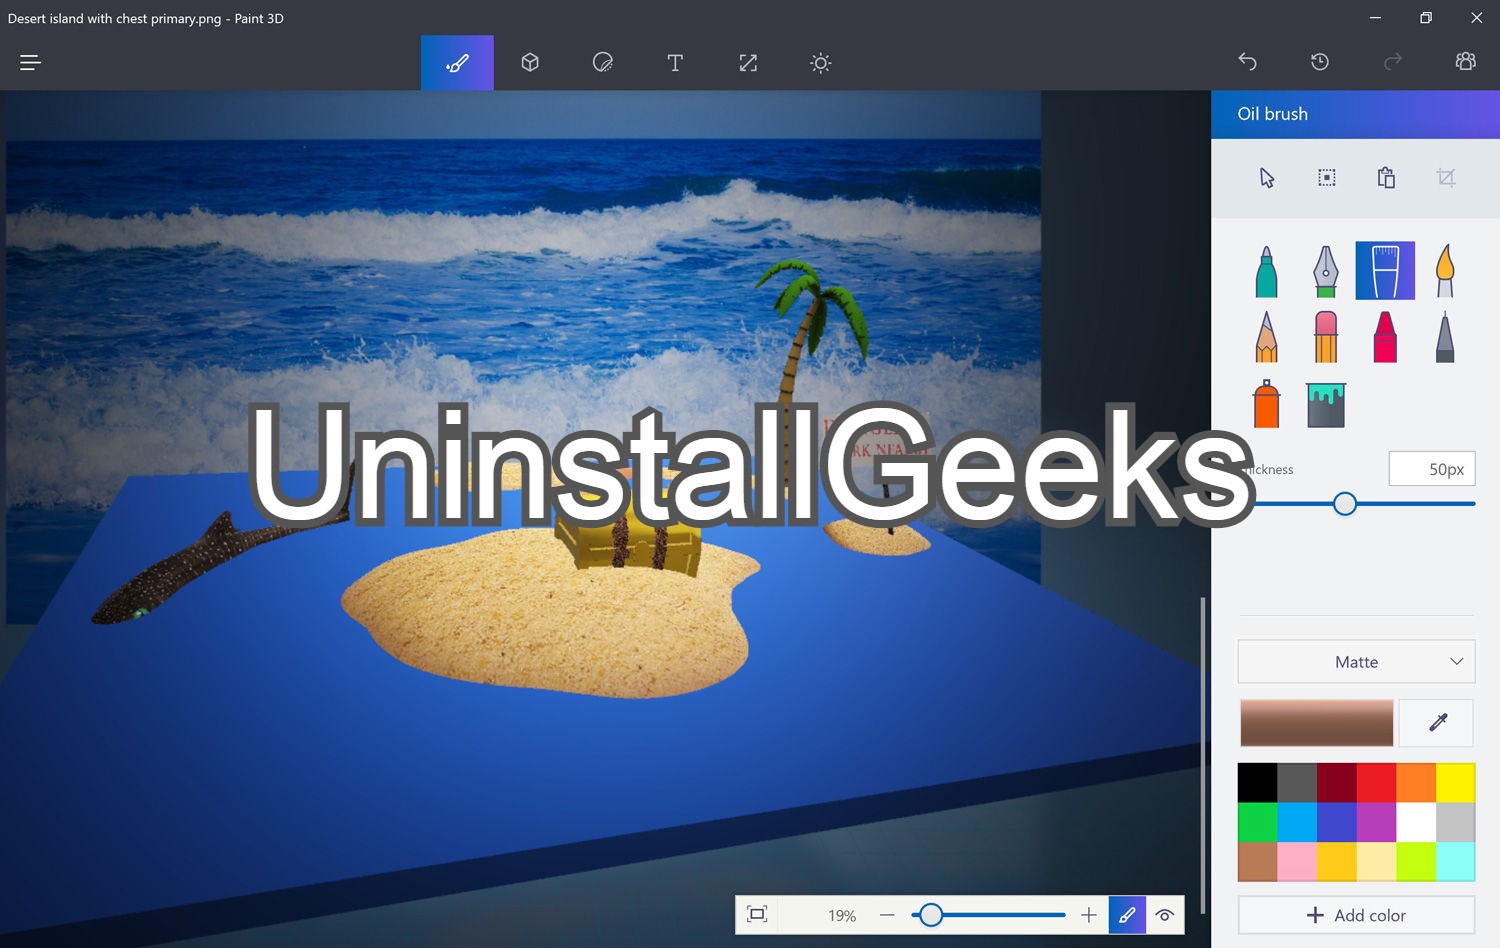Pick the indigo color swatch
This screenshot has height=948, width=1500.
[1337, 822]
